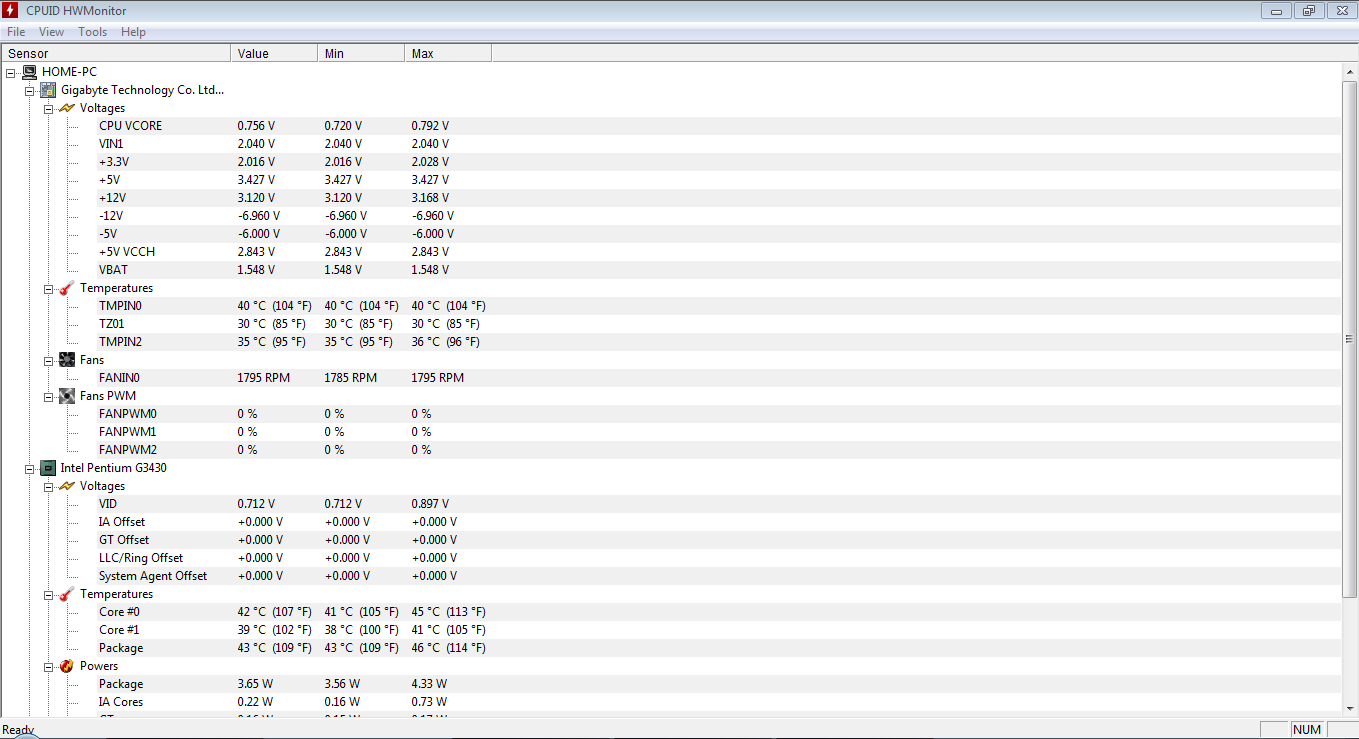The image size is (1359, 739).
Task: Click the vertical scrollbar thumb
Action: 1350,338
